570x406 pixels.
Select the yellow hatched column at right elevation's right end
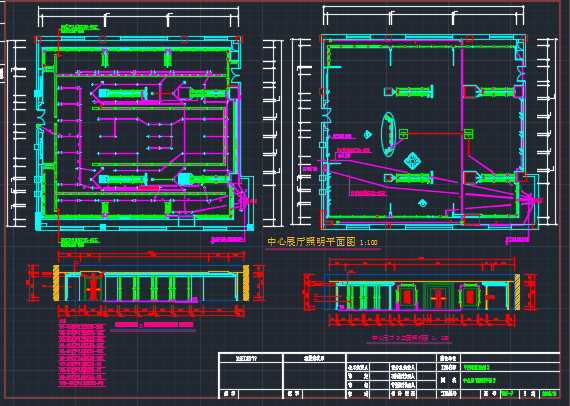pyautogui.click(x=517, y=292)
